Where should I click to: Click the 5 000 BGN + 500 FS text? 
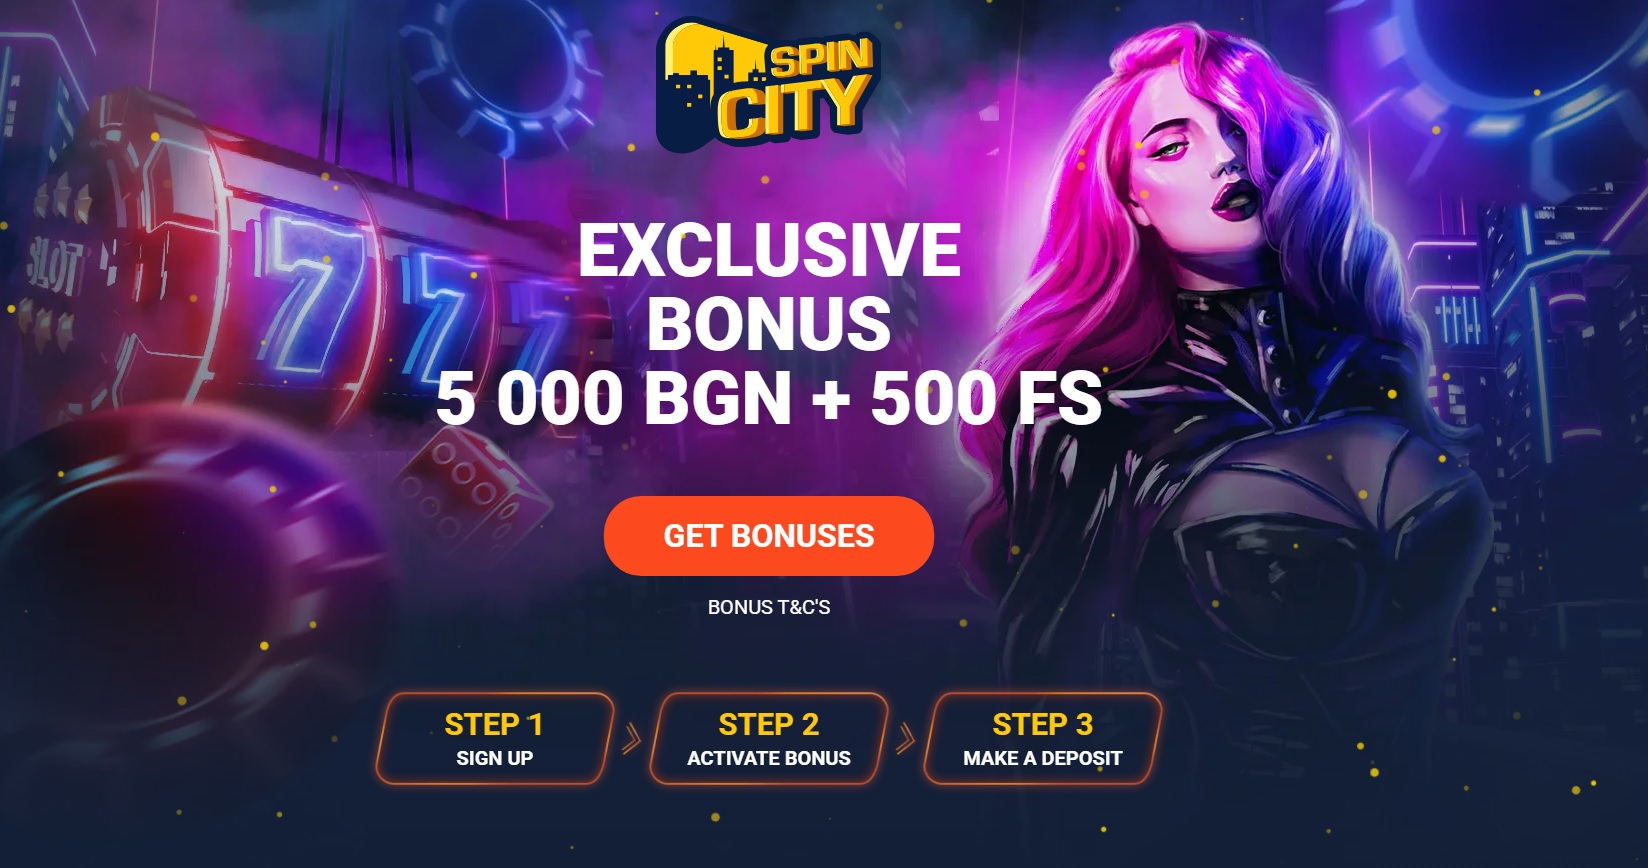coord(768,398)
